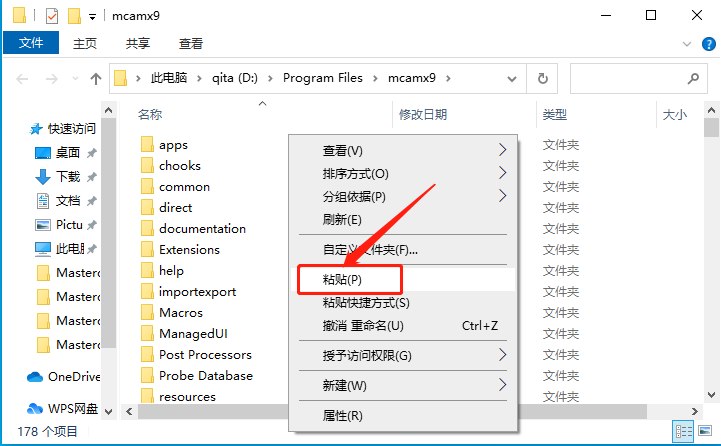Screen dimensions: 721x446
Task: Expand the ribbon chevron
Action: pos(687,44)
